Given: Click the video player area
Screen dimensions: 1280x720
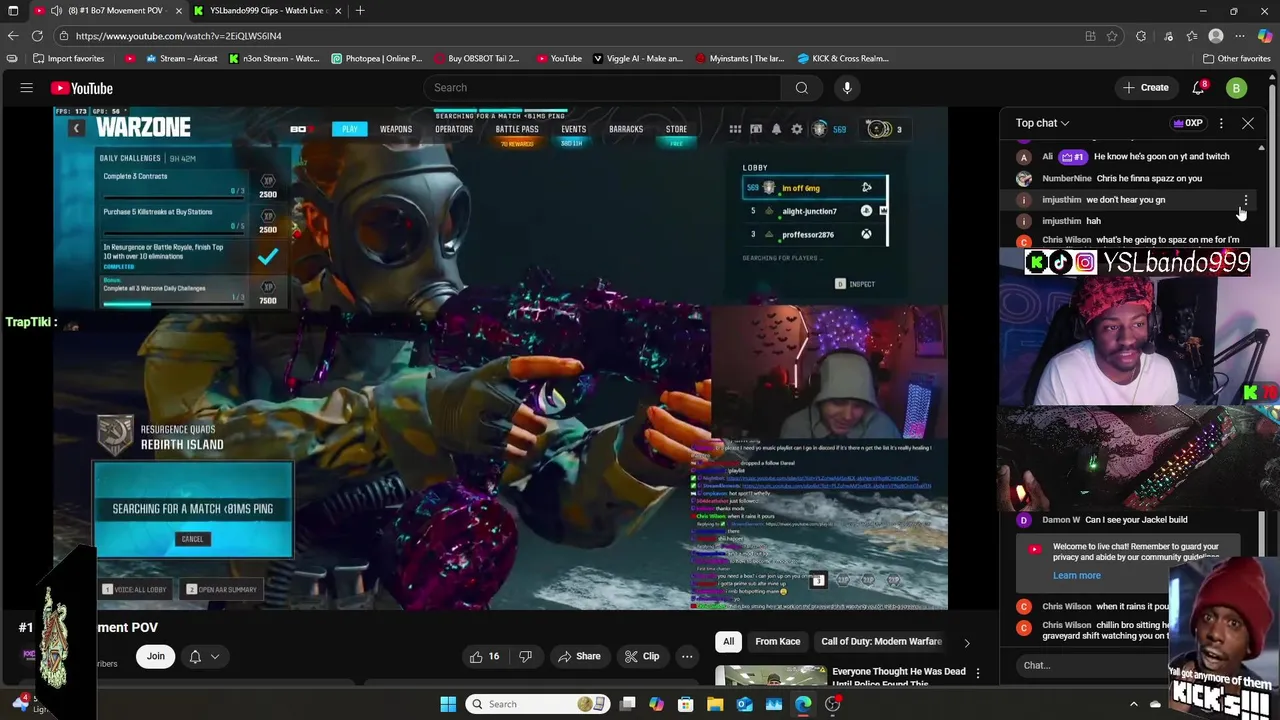Looking at the screenshot, I should coord(500,358).
